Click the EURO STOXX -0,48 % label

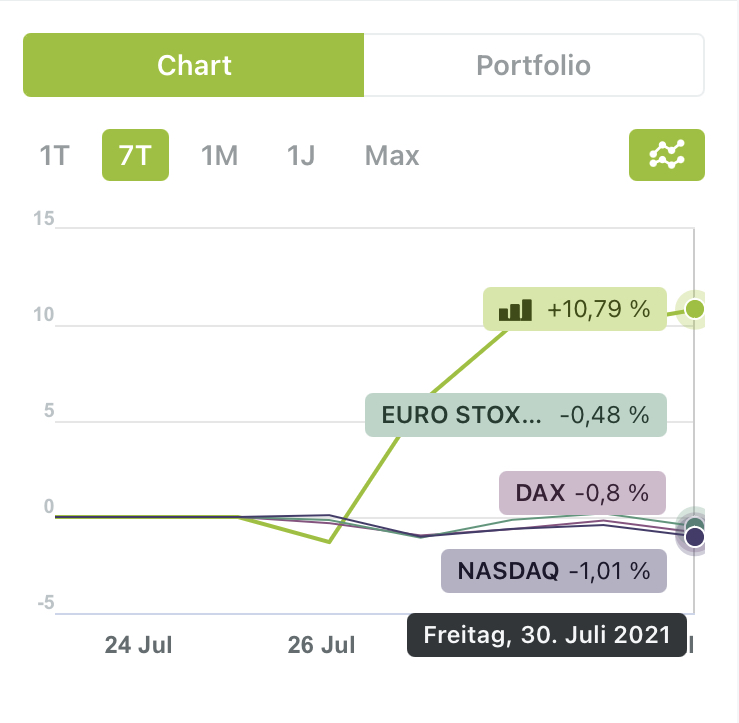[x=516, y=415]
